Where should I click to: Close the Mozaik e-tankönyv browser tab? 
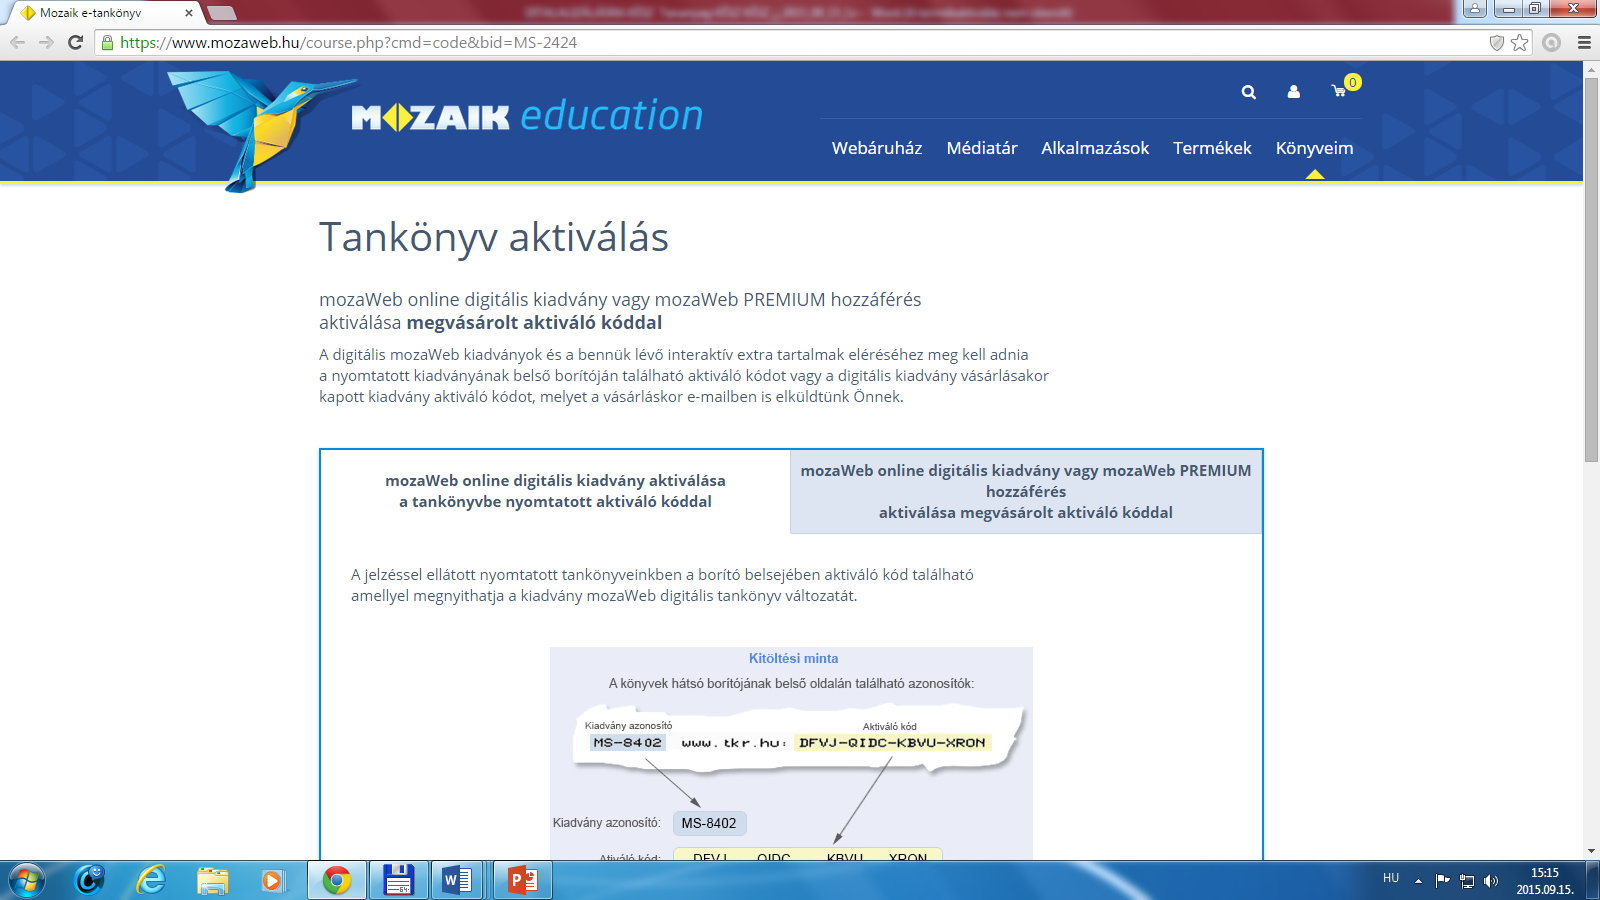tap(189, 13)
